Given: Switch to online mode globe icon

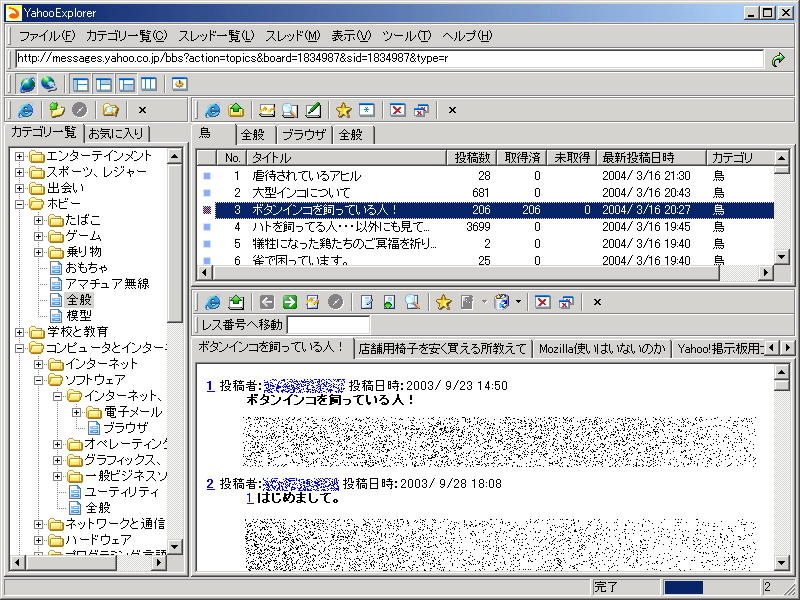Looking at the screenshot, I should [x=27, y=84].
